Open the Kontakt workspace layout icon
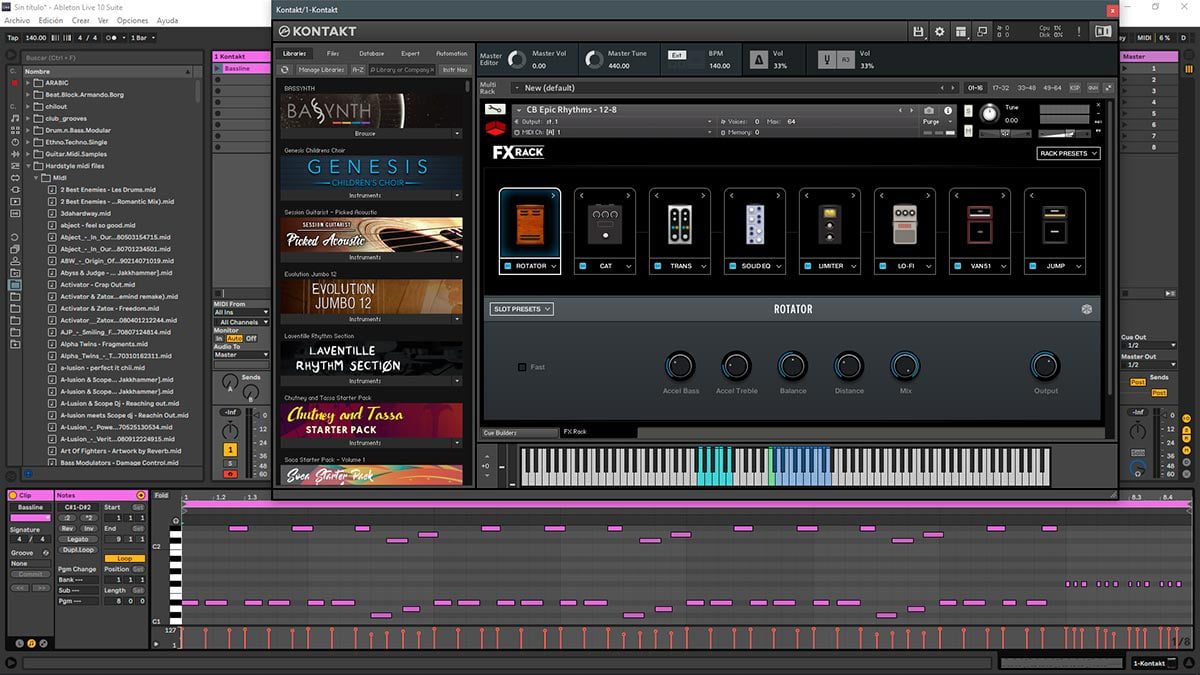 961,32
